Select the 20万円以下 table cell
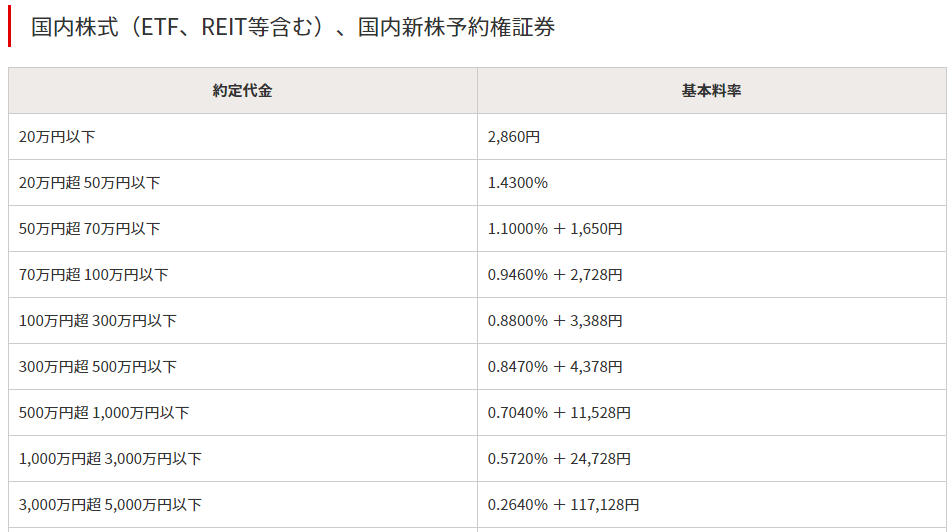The height and width of the screenshot is (532, 952). point(243,137)
